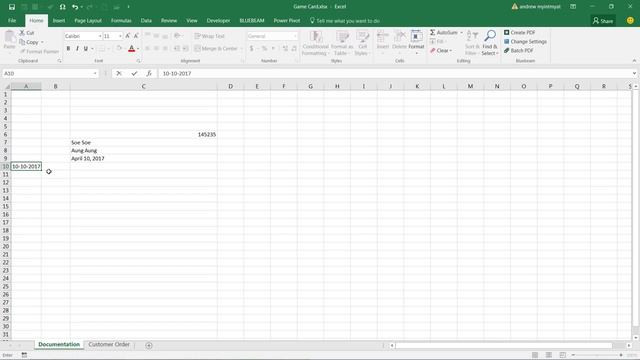Viewport: 640px width, 360px height.
Task: Switch to Page Layout view icon
Action: point(549,355)
